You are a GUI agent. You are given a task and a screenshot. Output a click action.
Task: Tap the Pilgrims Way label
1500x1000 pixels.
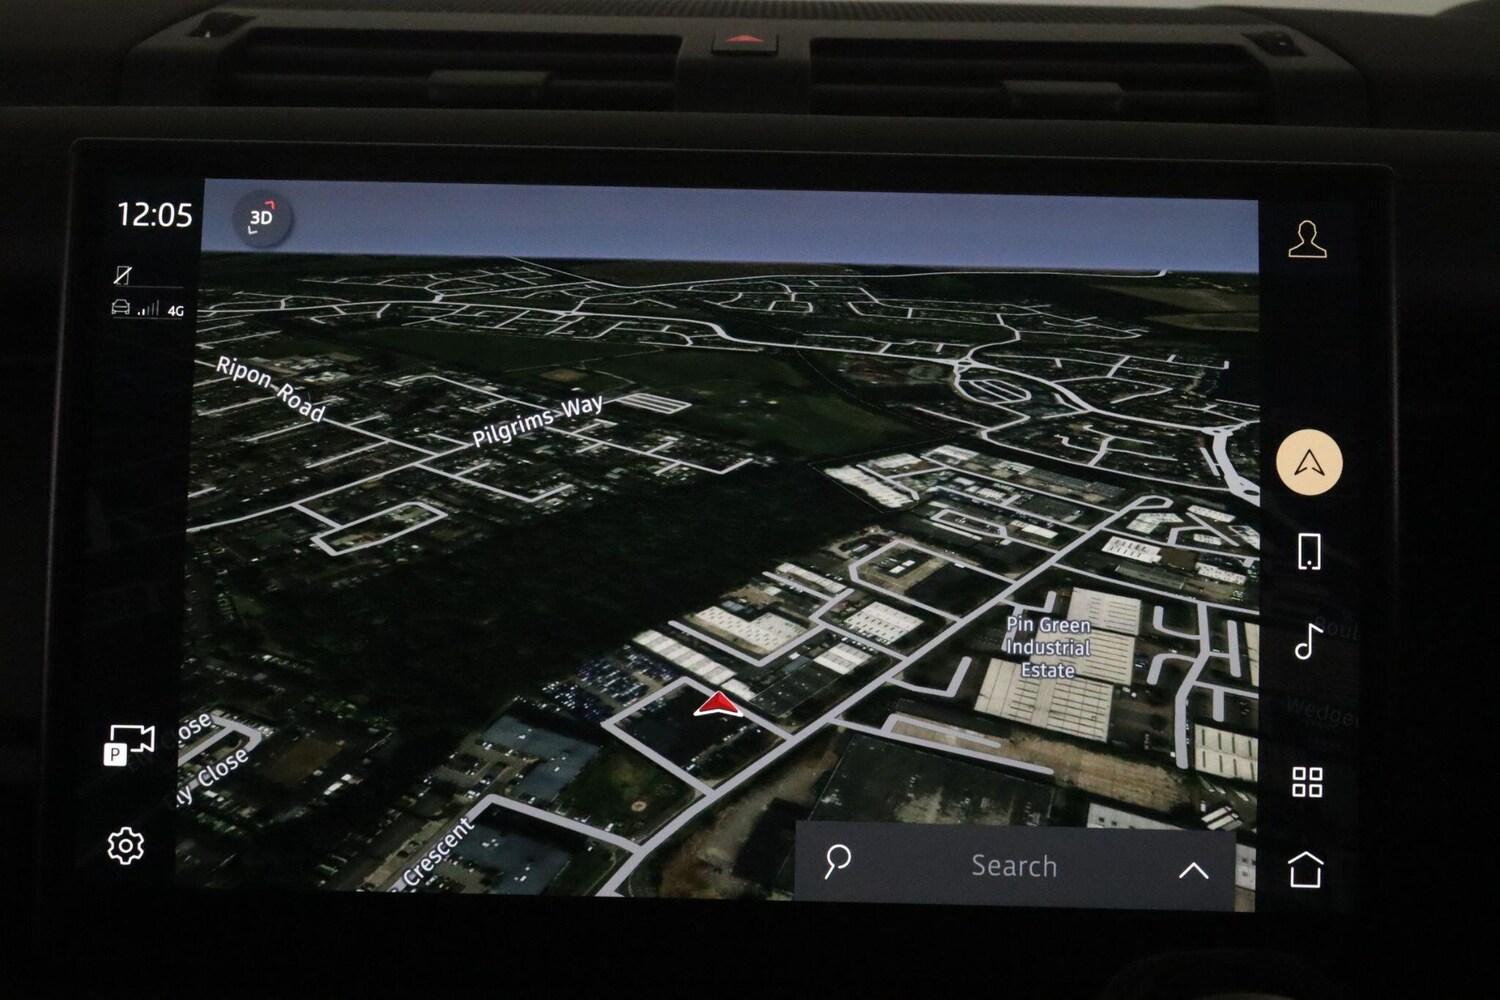pyautogui.click(x=537, y=421)
